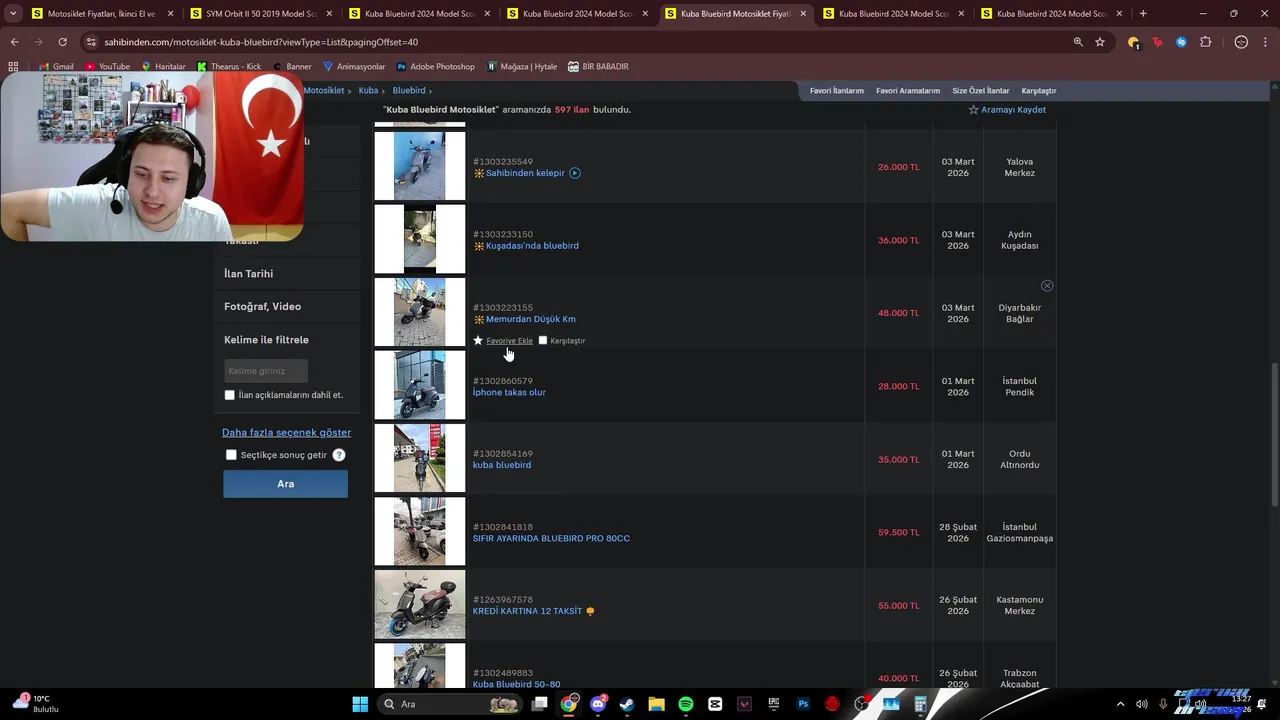Click the Windows taskbar Ara search box
The height and width of the screenshot is (720, 1280).
[x=450, y=704]
